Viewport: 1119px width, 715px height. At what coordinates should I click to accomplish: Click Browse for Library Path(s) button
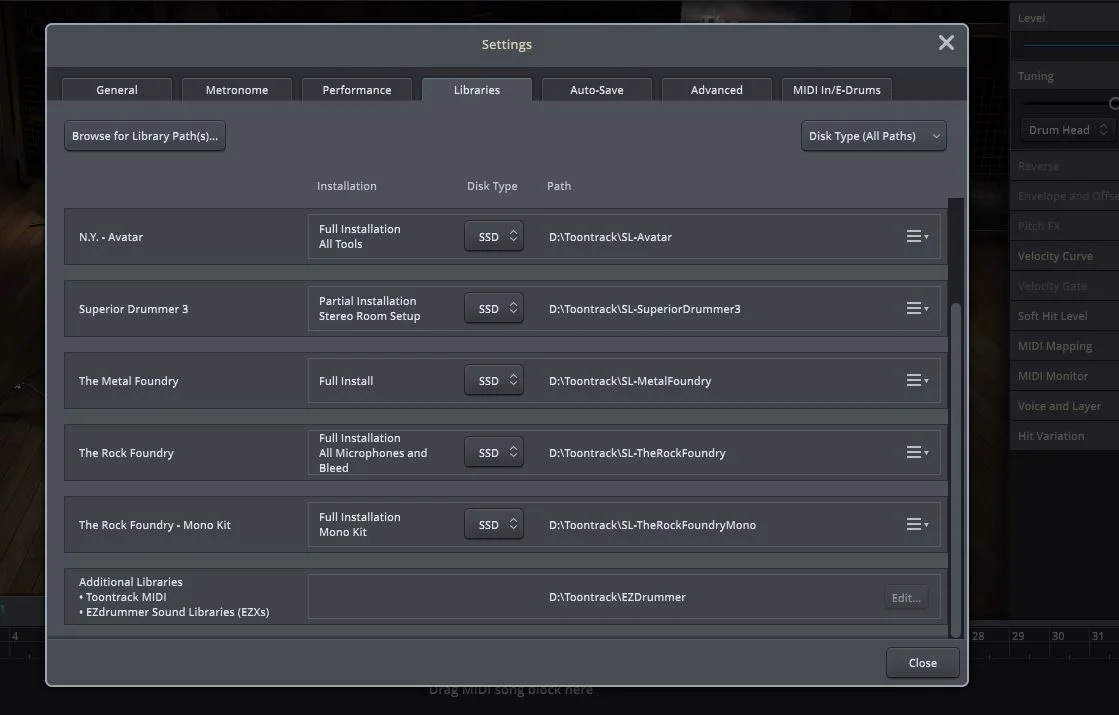pos(145,136)
